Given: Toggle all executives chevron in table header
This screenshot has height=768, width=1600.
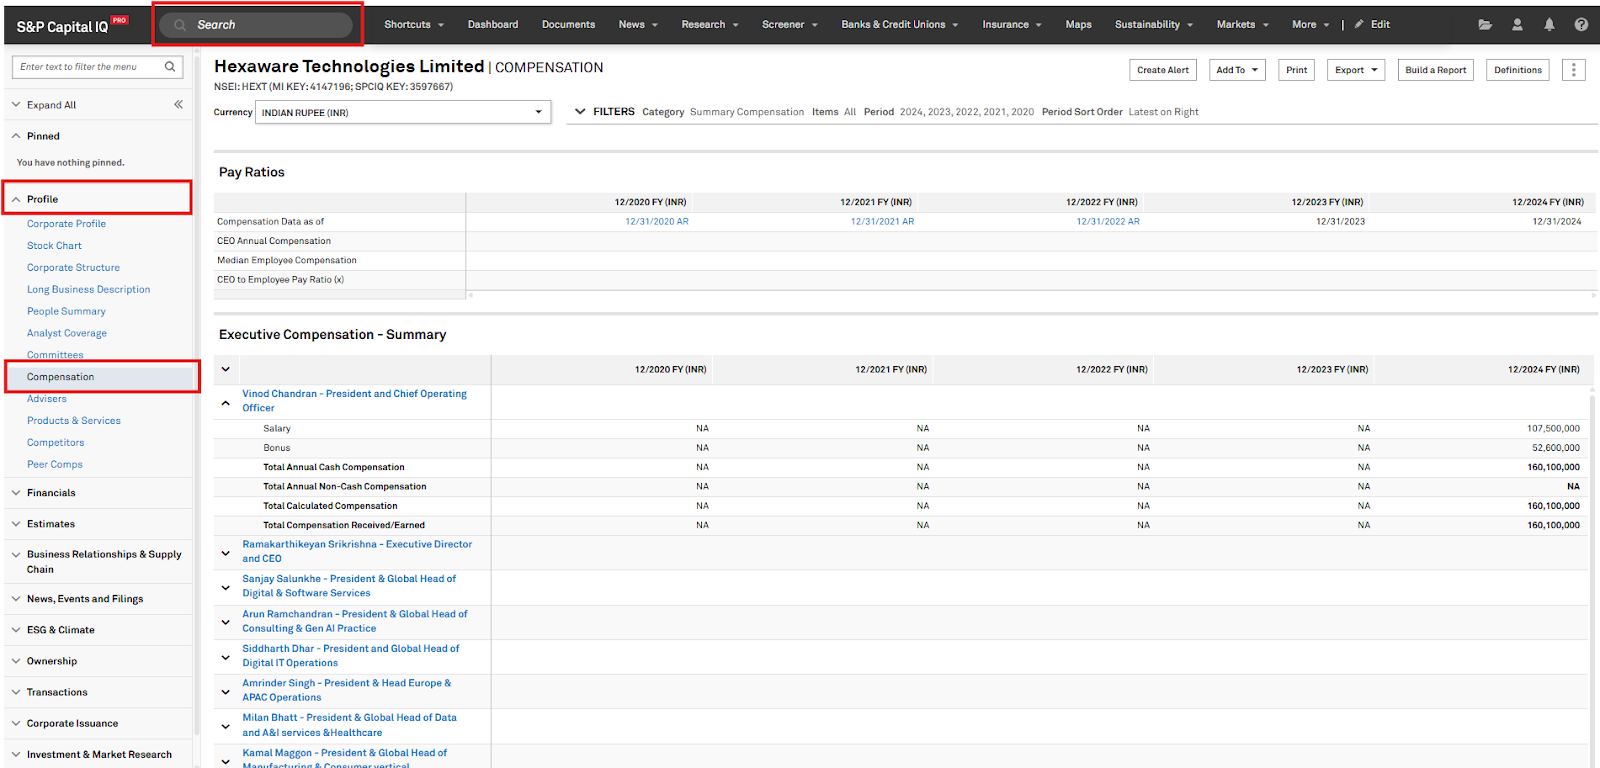Looking at the screenshot, I should click(x=225, y=369).
